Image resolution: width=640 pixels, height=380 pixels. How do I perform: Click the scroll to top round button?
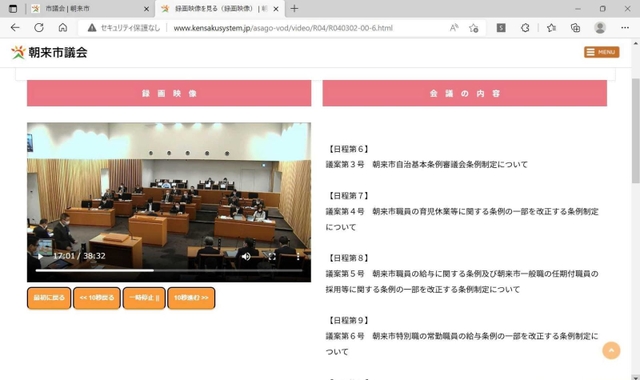(611, 351)
